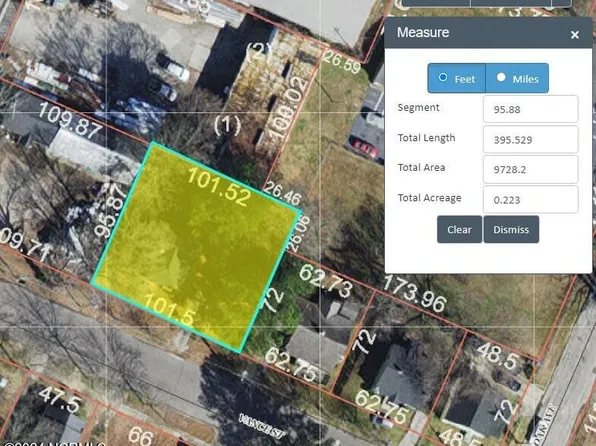Click the 26.06 dimension label
This screenshot has height=446, width=596.
299,233
